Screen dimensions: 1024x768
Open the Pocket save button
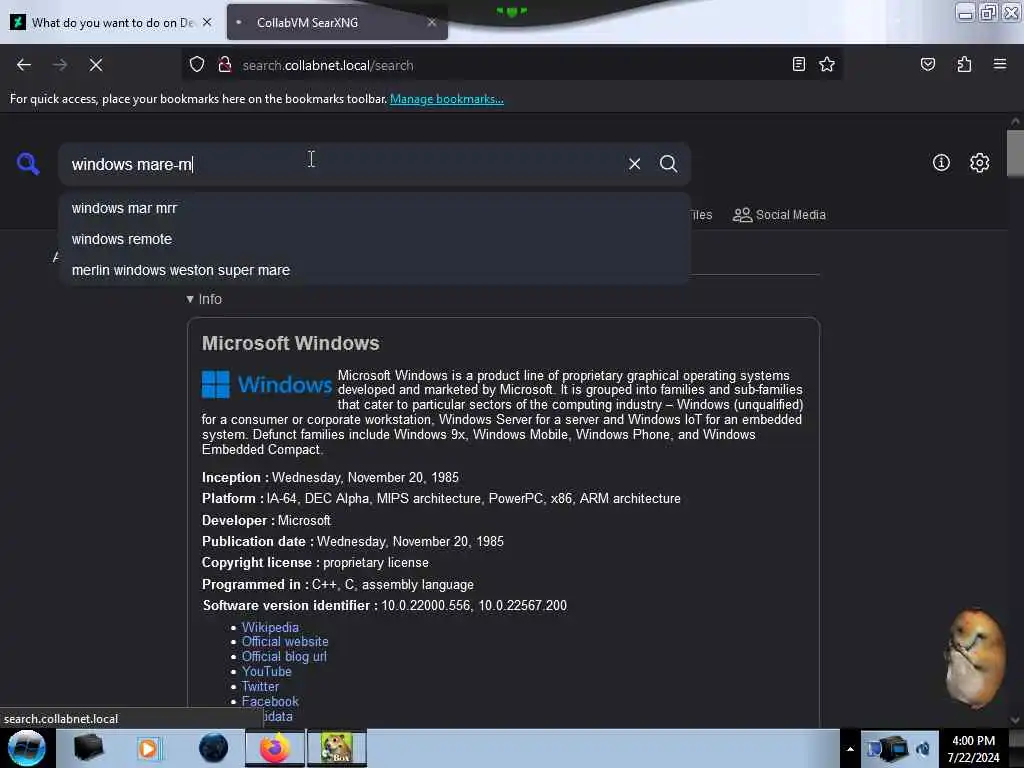[927, 64]
